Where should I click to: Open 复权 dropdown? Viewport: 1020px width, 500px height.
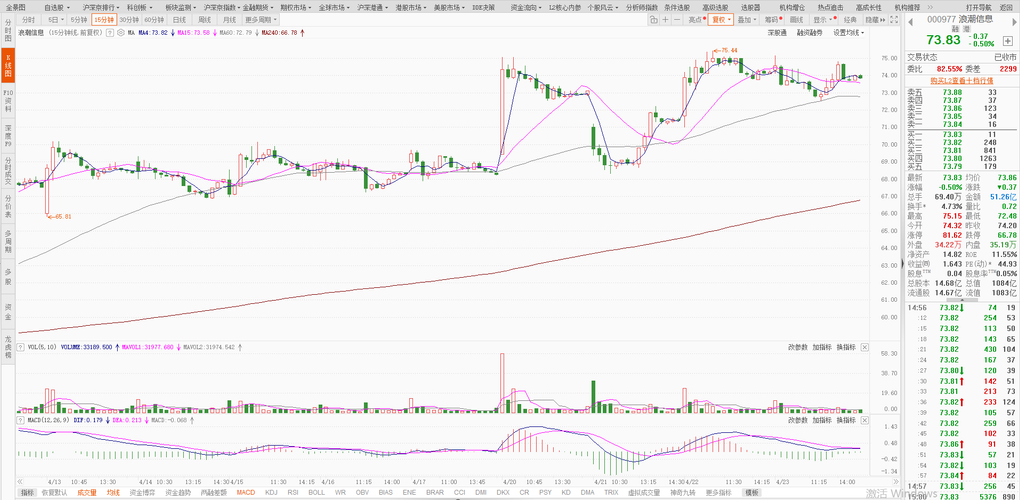click(721, 20)
